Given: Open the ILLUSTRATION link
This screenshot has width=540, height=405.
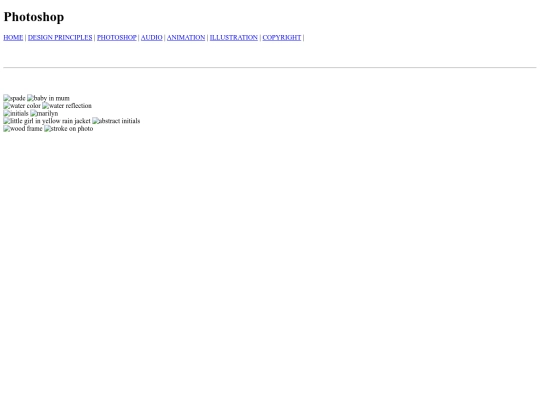Looking at the screenshot, I should (234, 38).
